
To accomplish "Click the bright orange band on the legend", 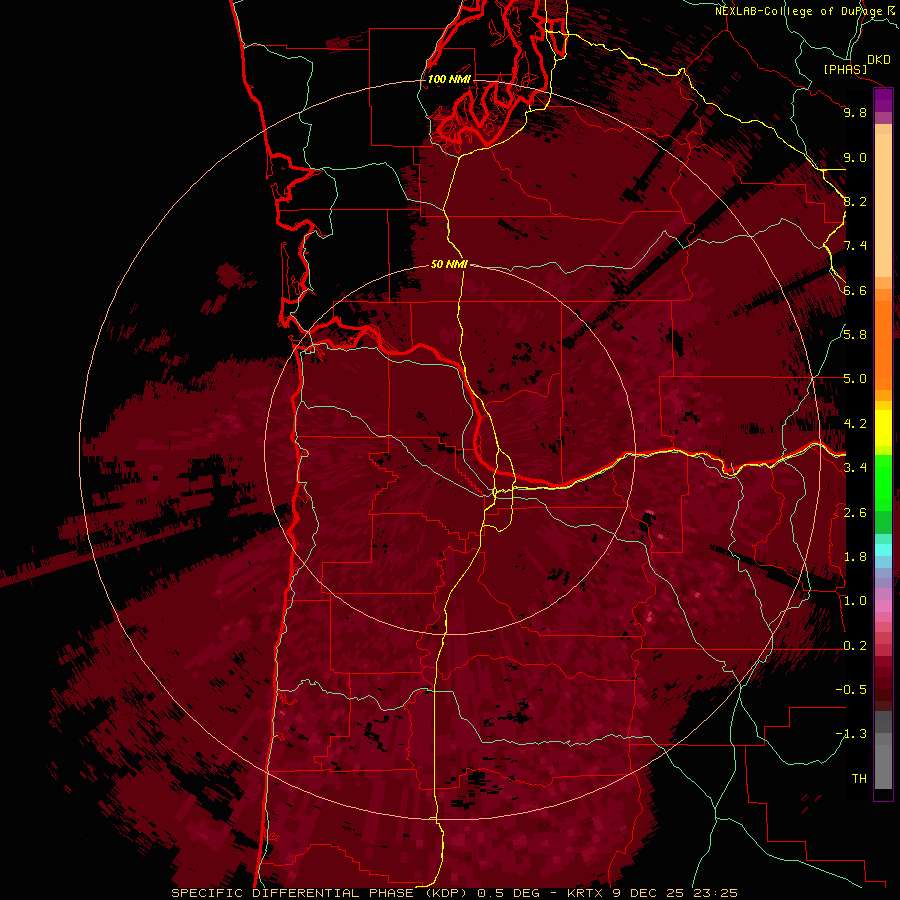I will point(883,344).
